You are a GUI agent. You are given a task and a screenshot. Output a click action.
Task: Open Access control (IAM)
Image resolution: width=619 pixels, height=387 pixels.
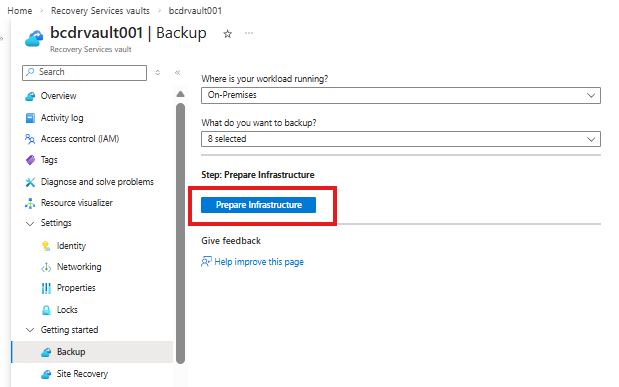80,139
